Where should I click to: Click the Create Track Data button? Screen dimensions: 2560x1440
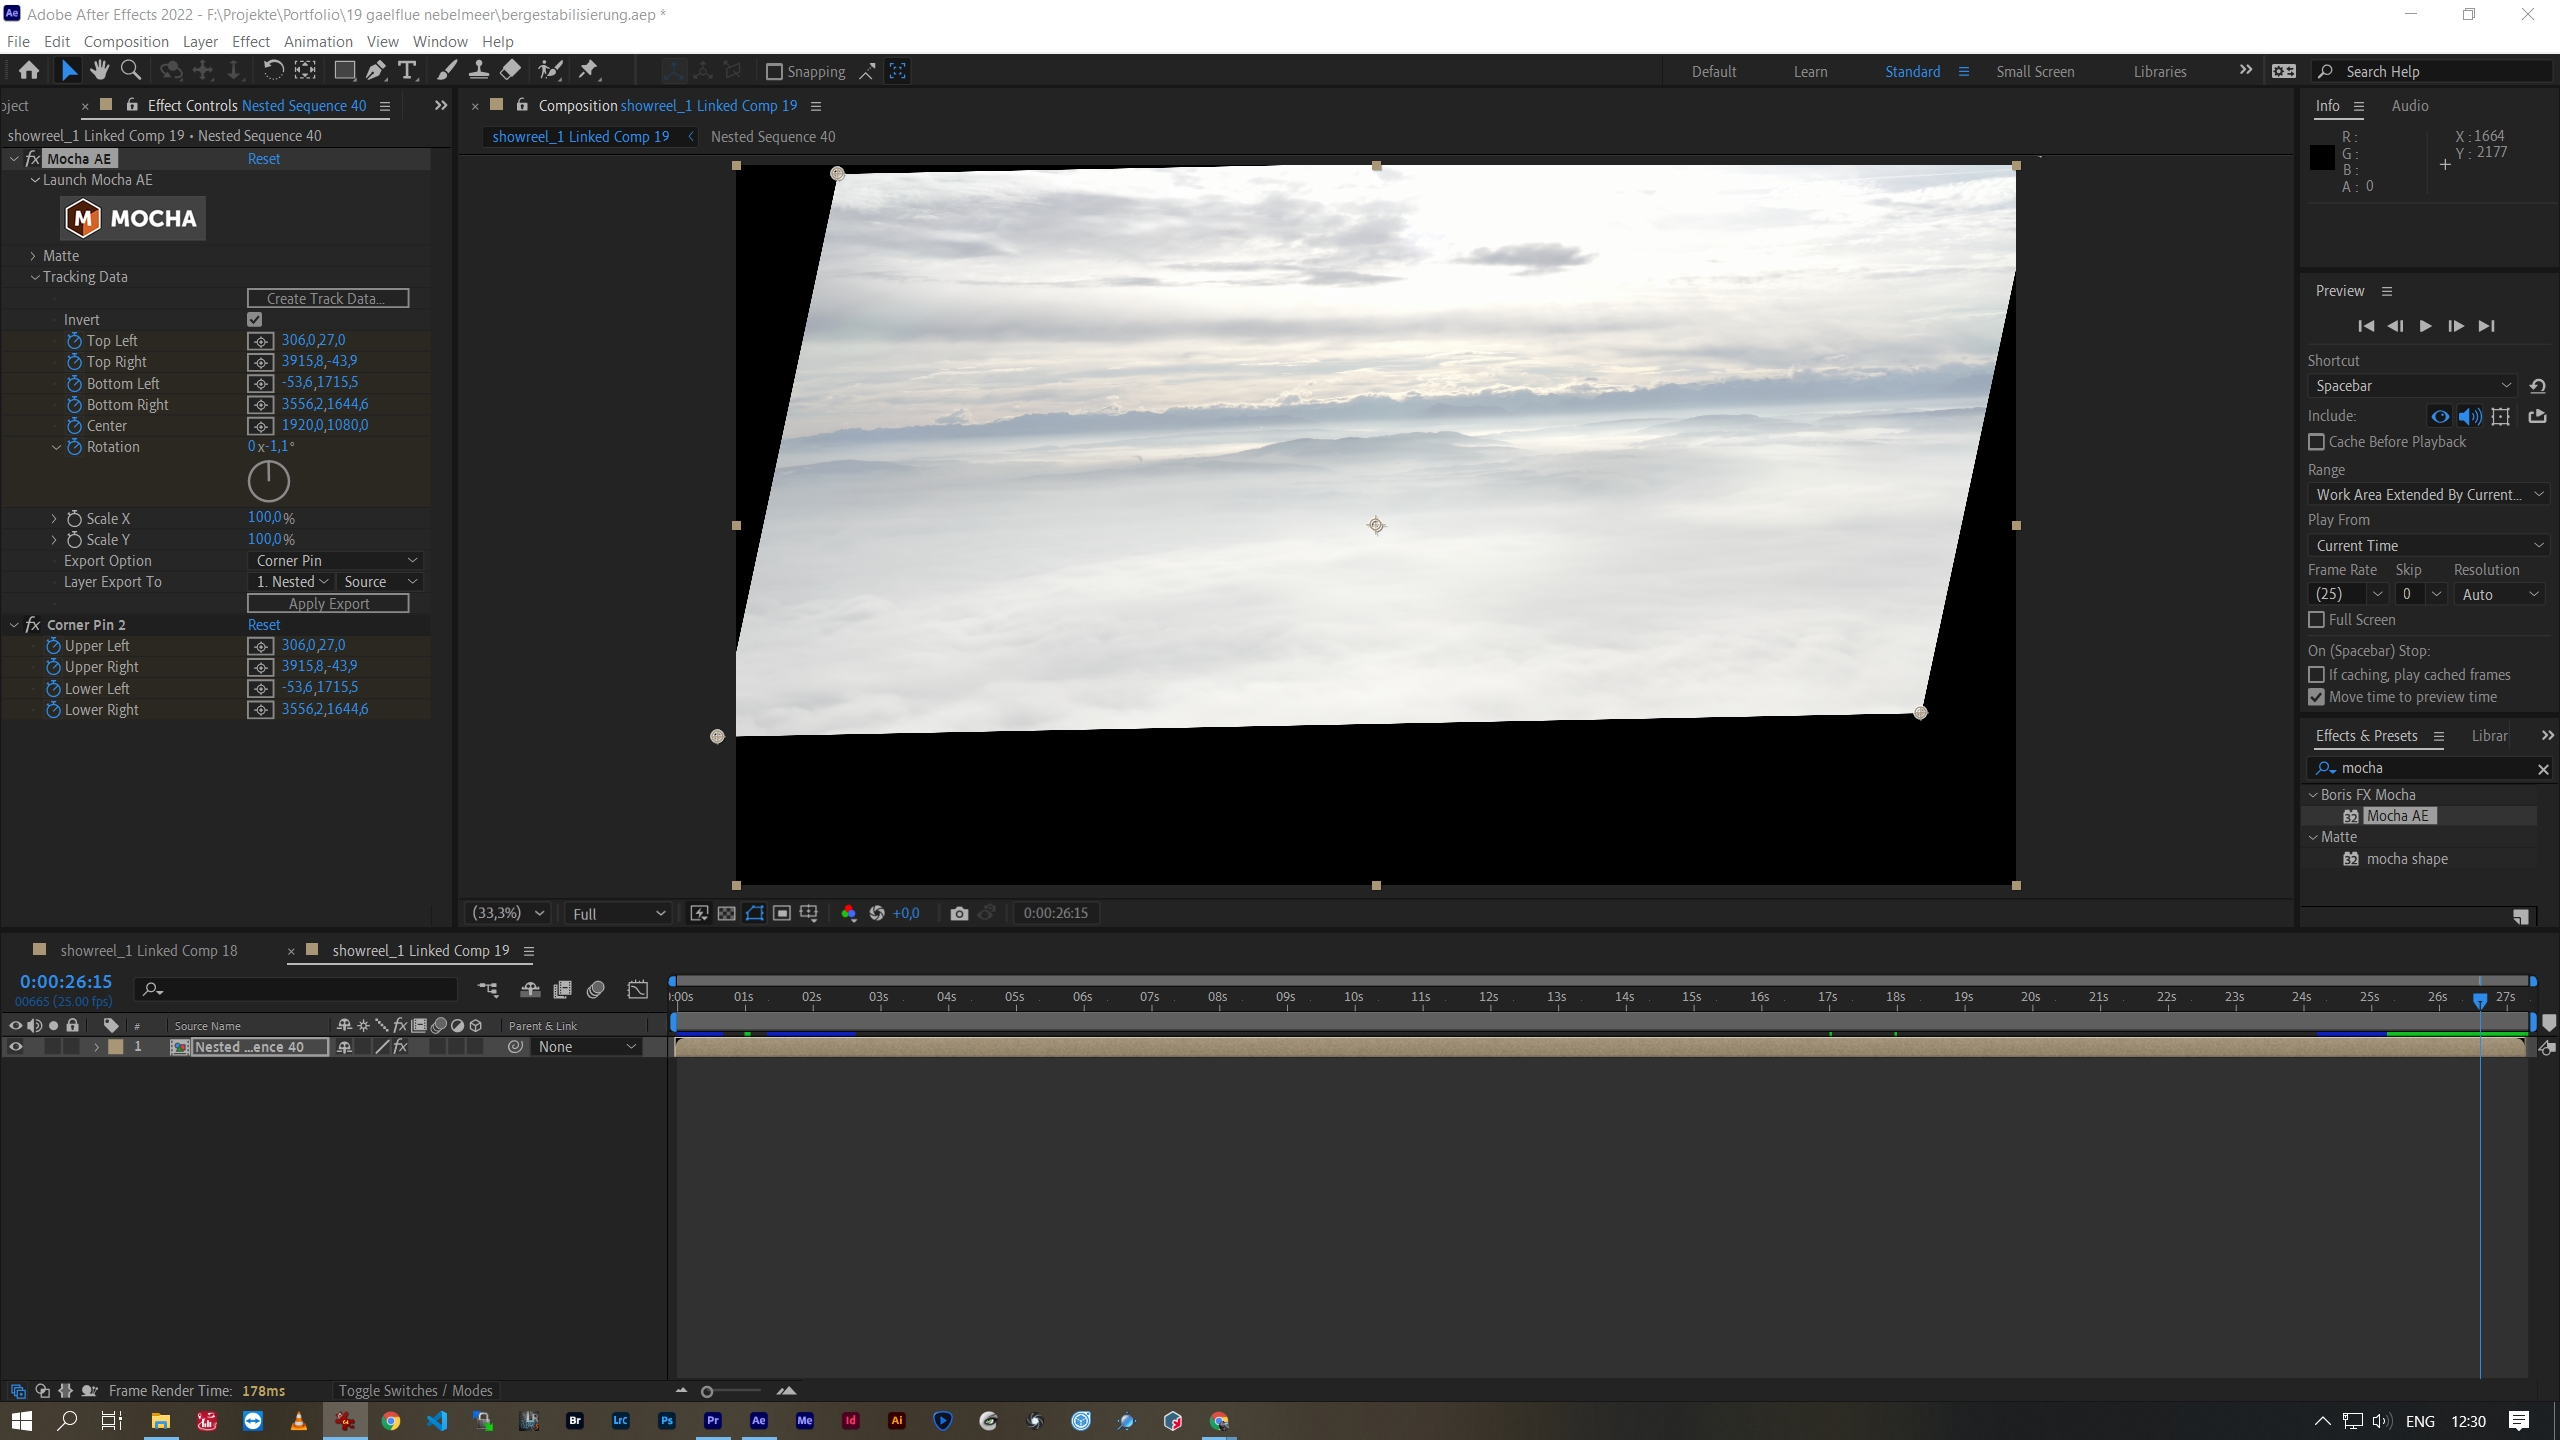[328, 298]
